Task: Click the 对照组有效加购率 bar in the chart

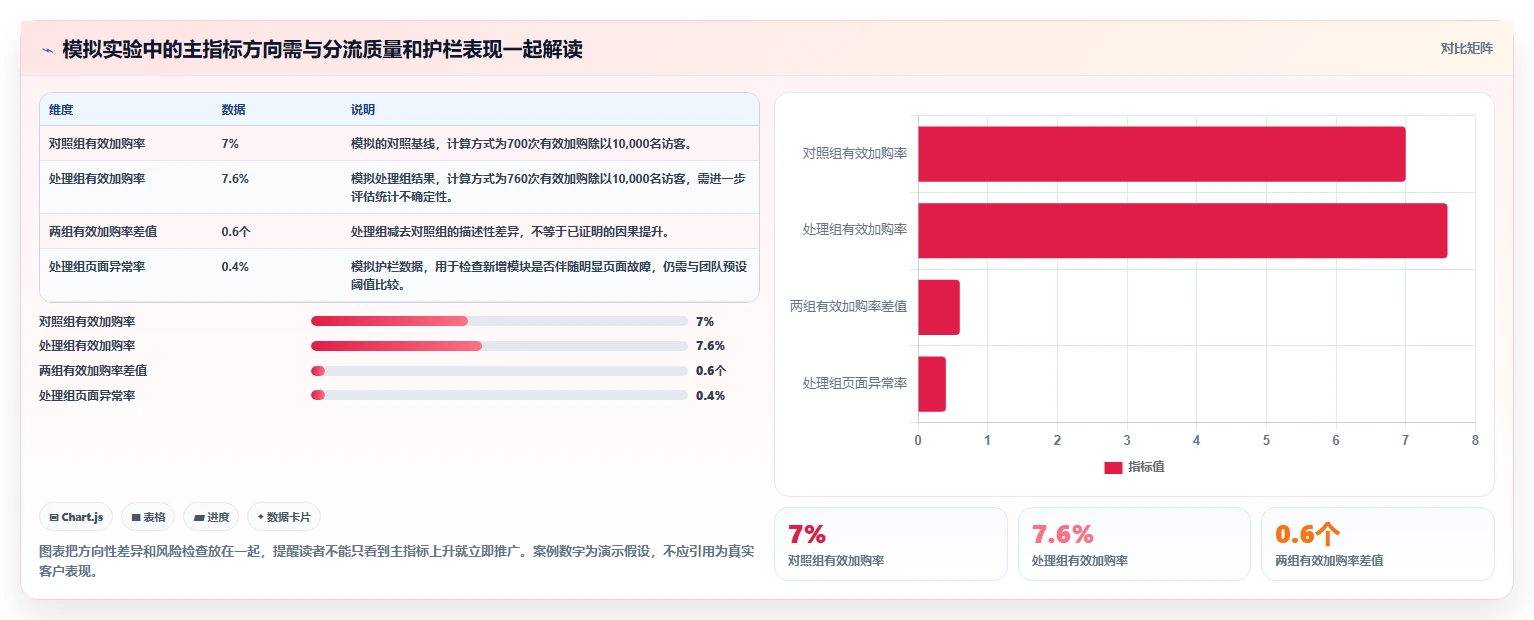Action: tap(1161, 154)
